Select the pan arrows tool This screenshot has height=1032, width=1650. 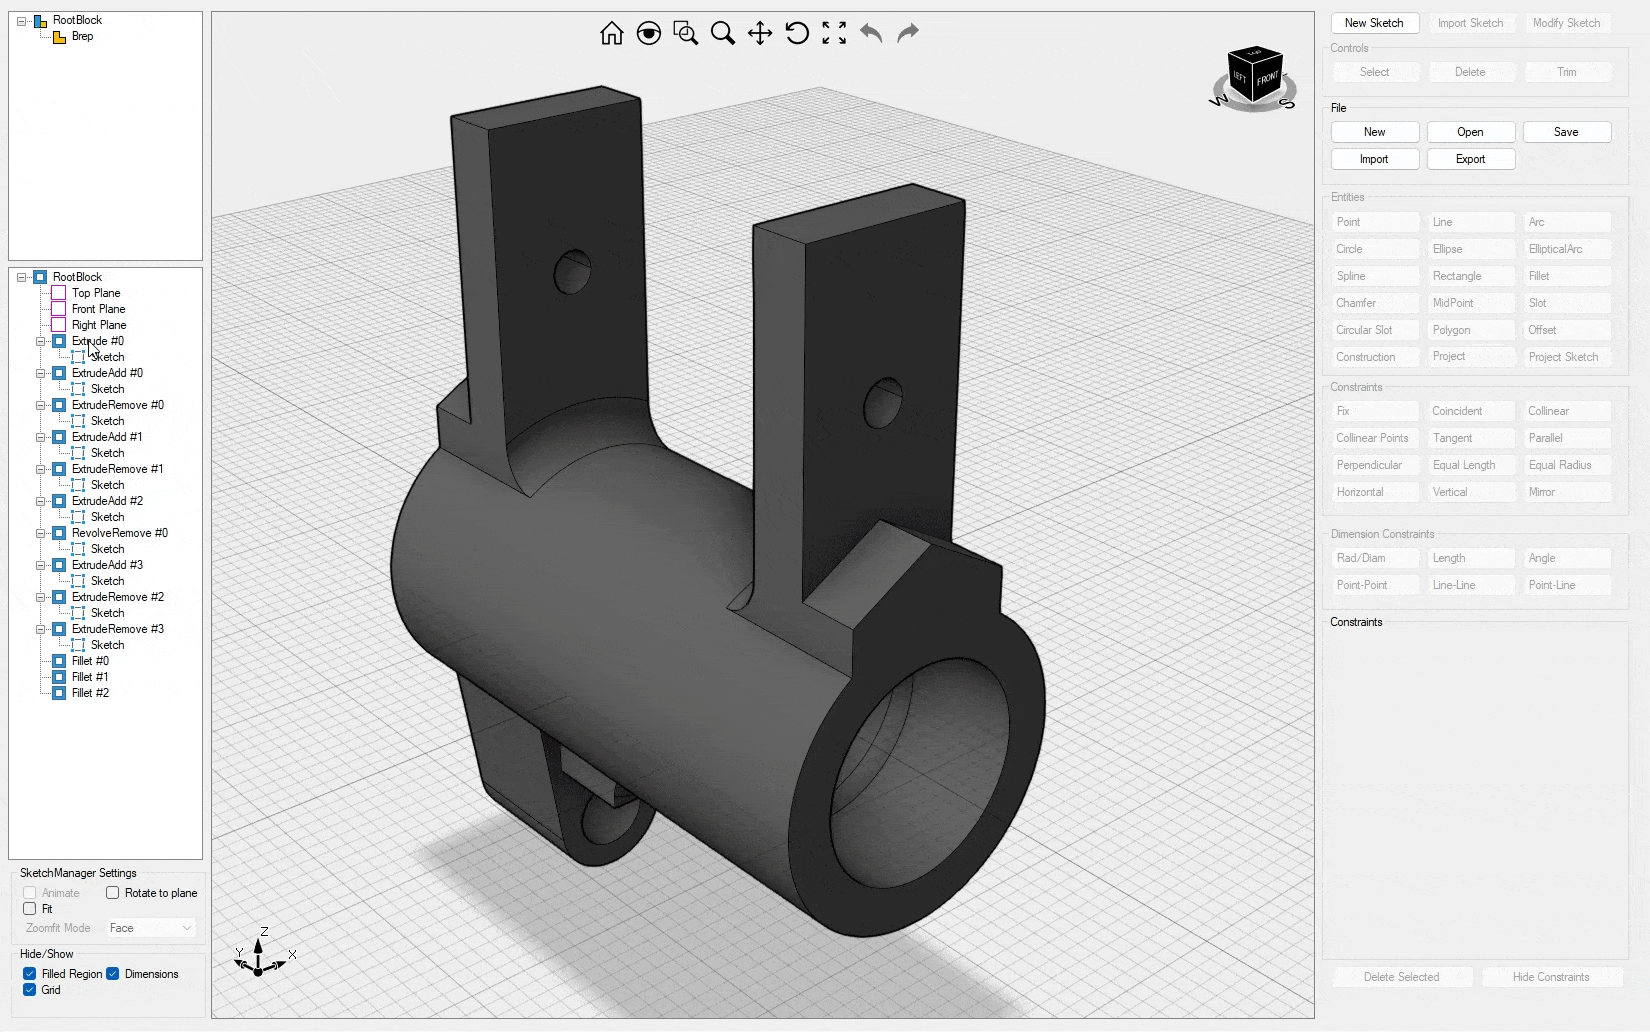(760, 33)
